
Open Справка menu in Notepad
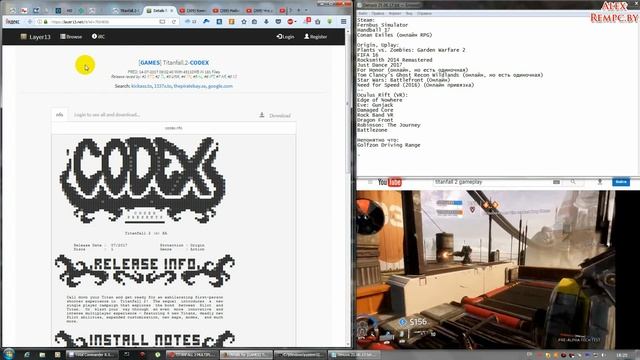[424, 13]
